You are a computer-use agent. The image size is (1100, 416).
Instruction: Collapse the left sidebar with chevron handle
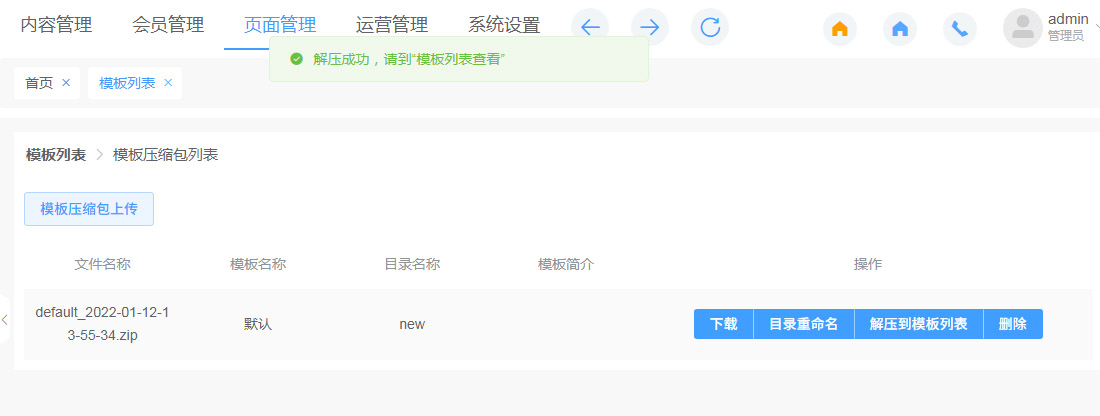coord(5,319)
